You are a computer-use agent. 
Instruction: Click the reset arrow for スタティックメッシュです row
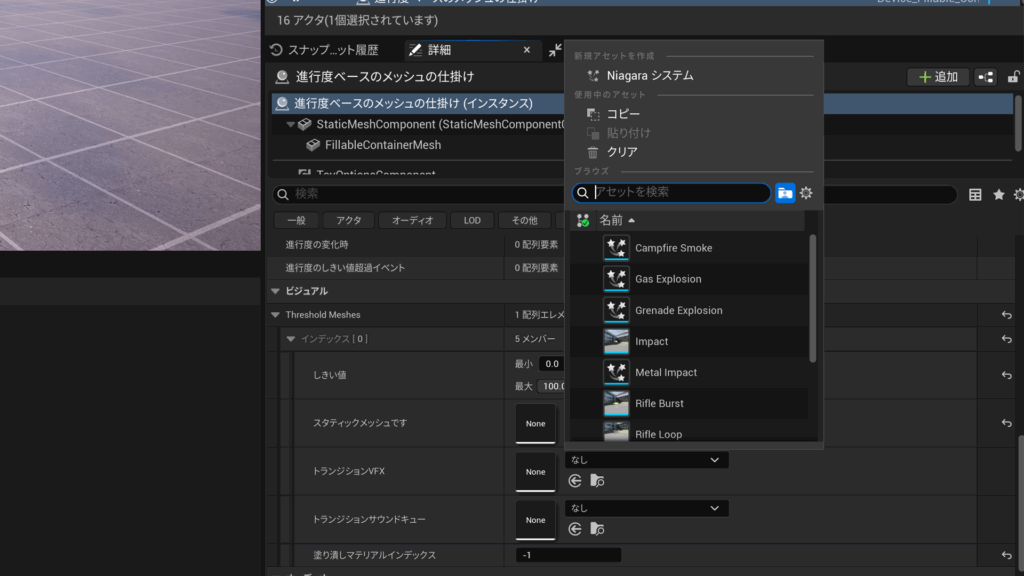pos(1006,423)
